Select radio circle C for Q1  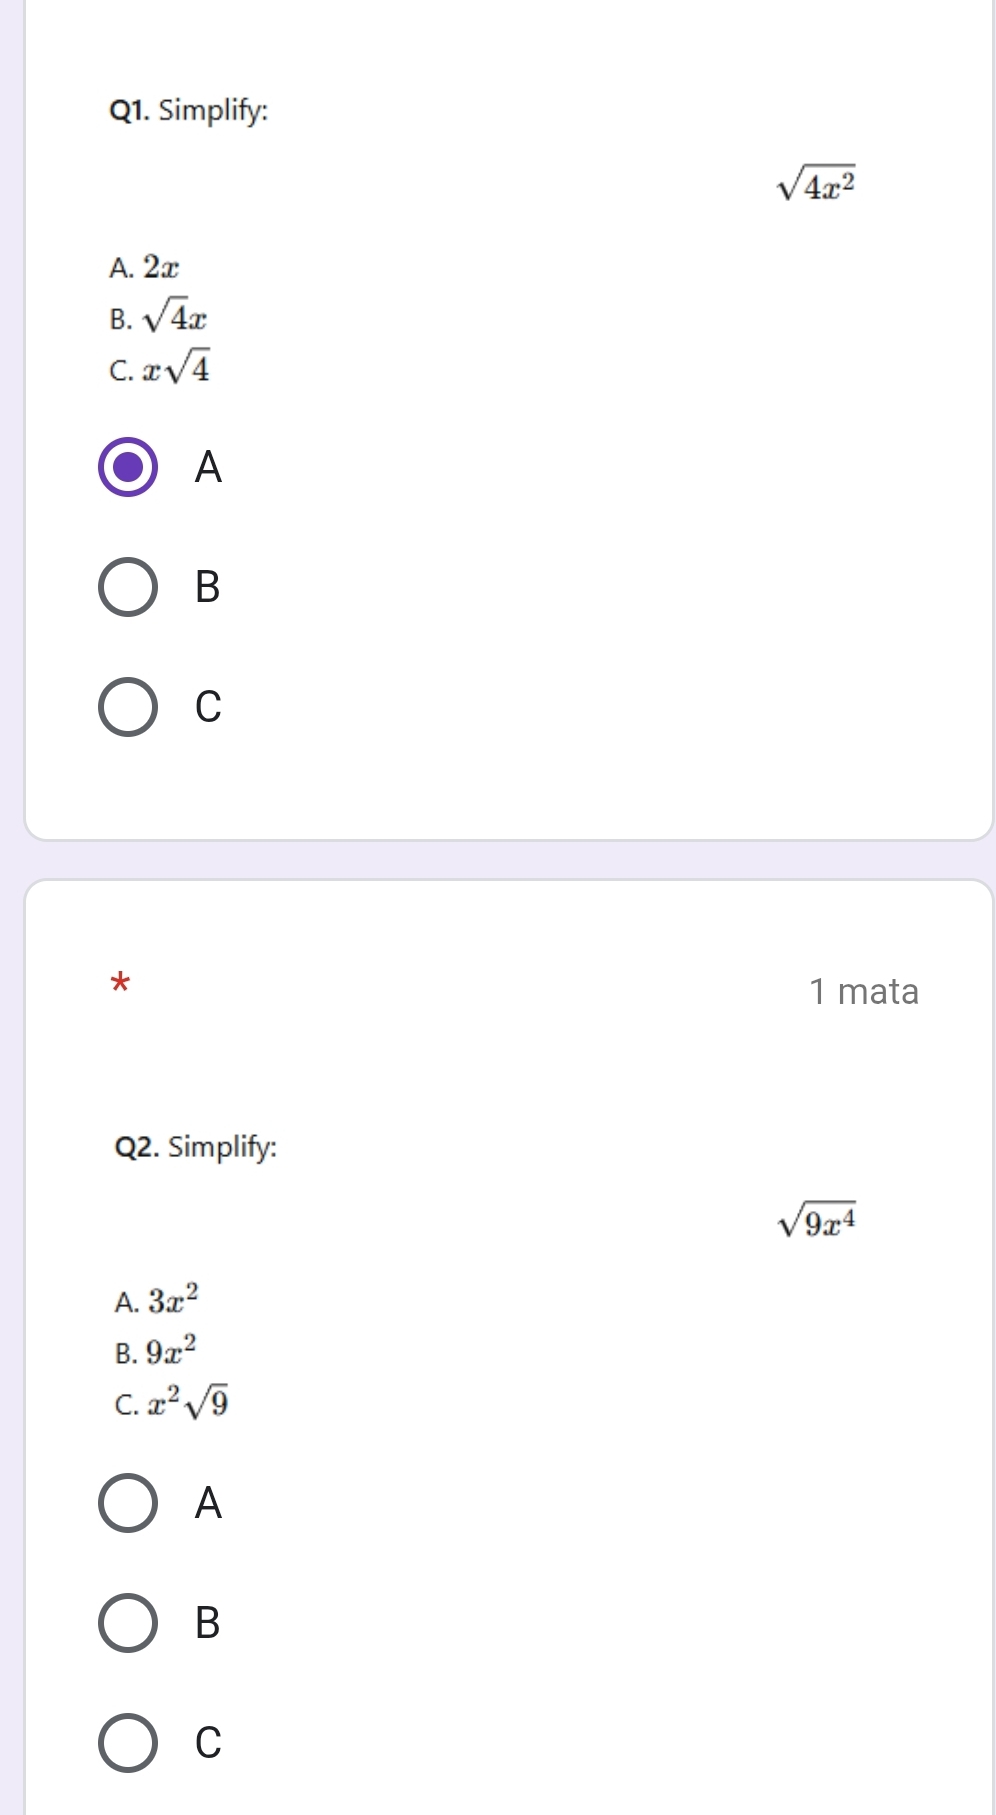coord(128,707)
